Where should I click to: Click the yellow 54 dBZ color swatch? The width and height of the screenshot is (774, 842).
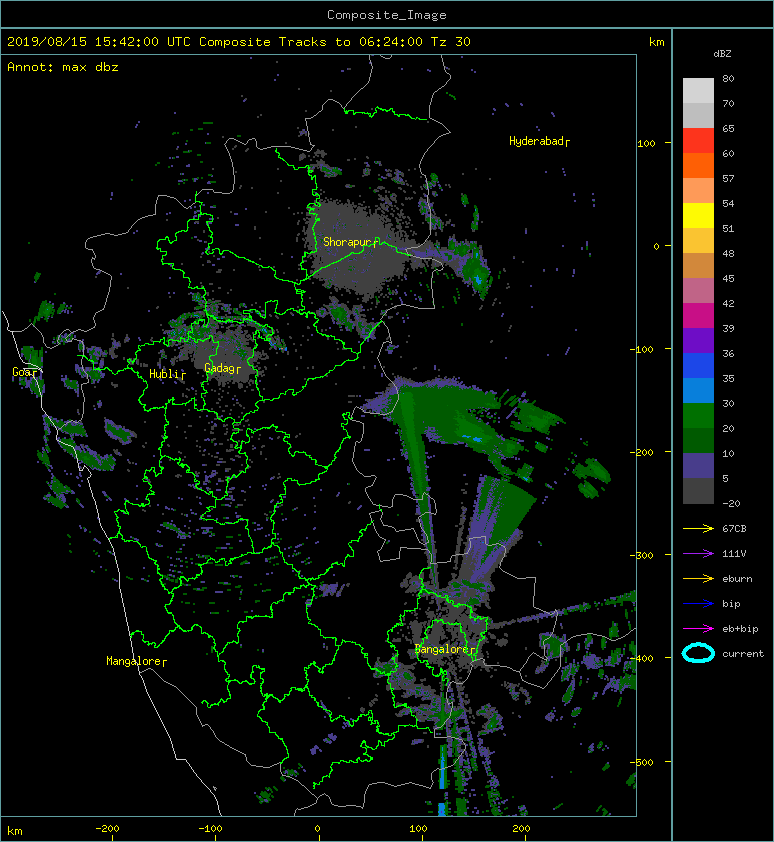pyautogui.click(x=698, y=216)
